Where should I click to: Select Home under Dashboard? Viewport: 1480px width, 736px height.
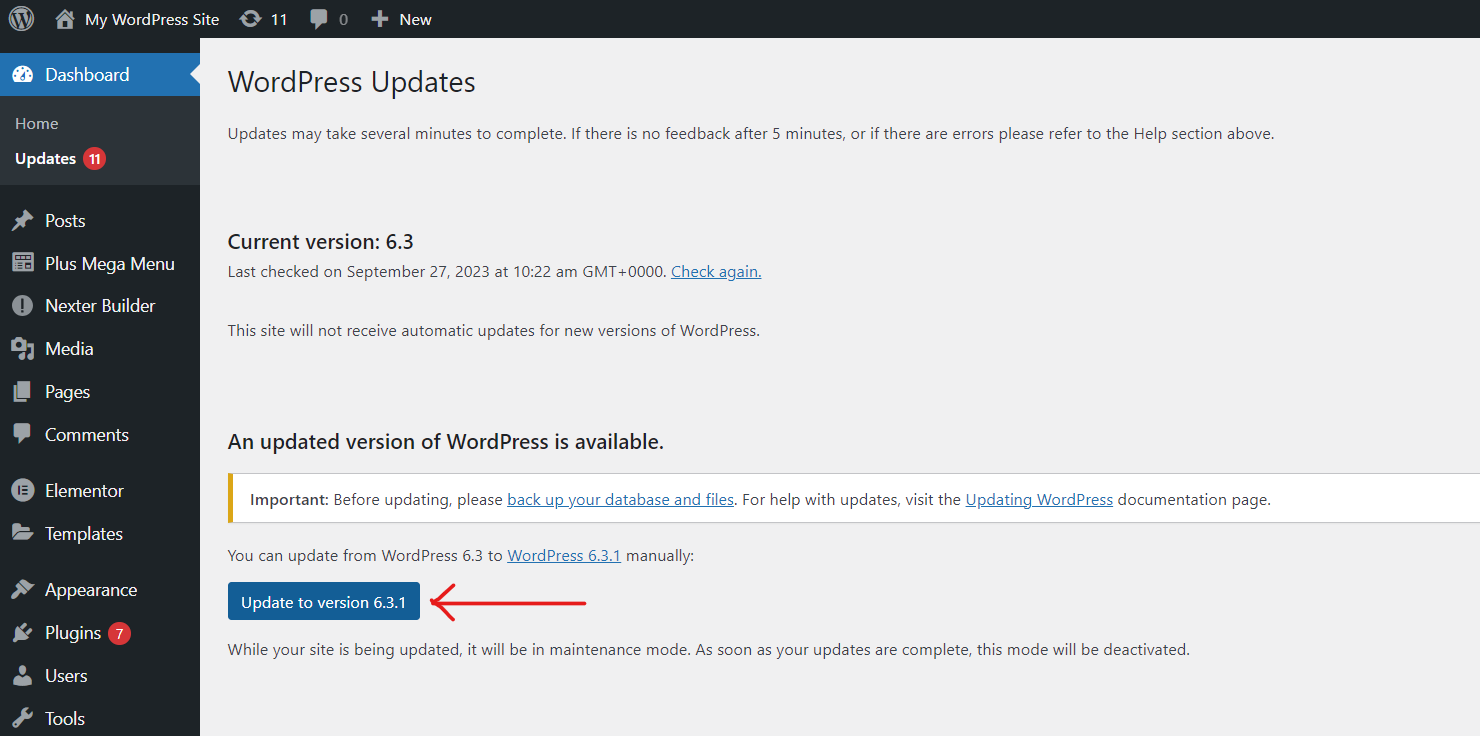pyautogui.click(x=36, y=123)
